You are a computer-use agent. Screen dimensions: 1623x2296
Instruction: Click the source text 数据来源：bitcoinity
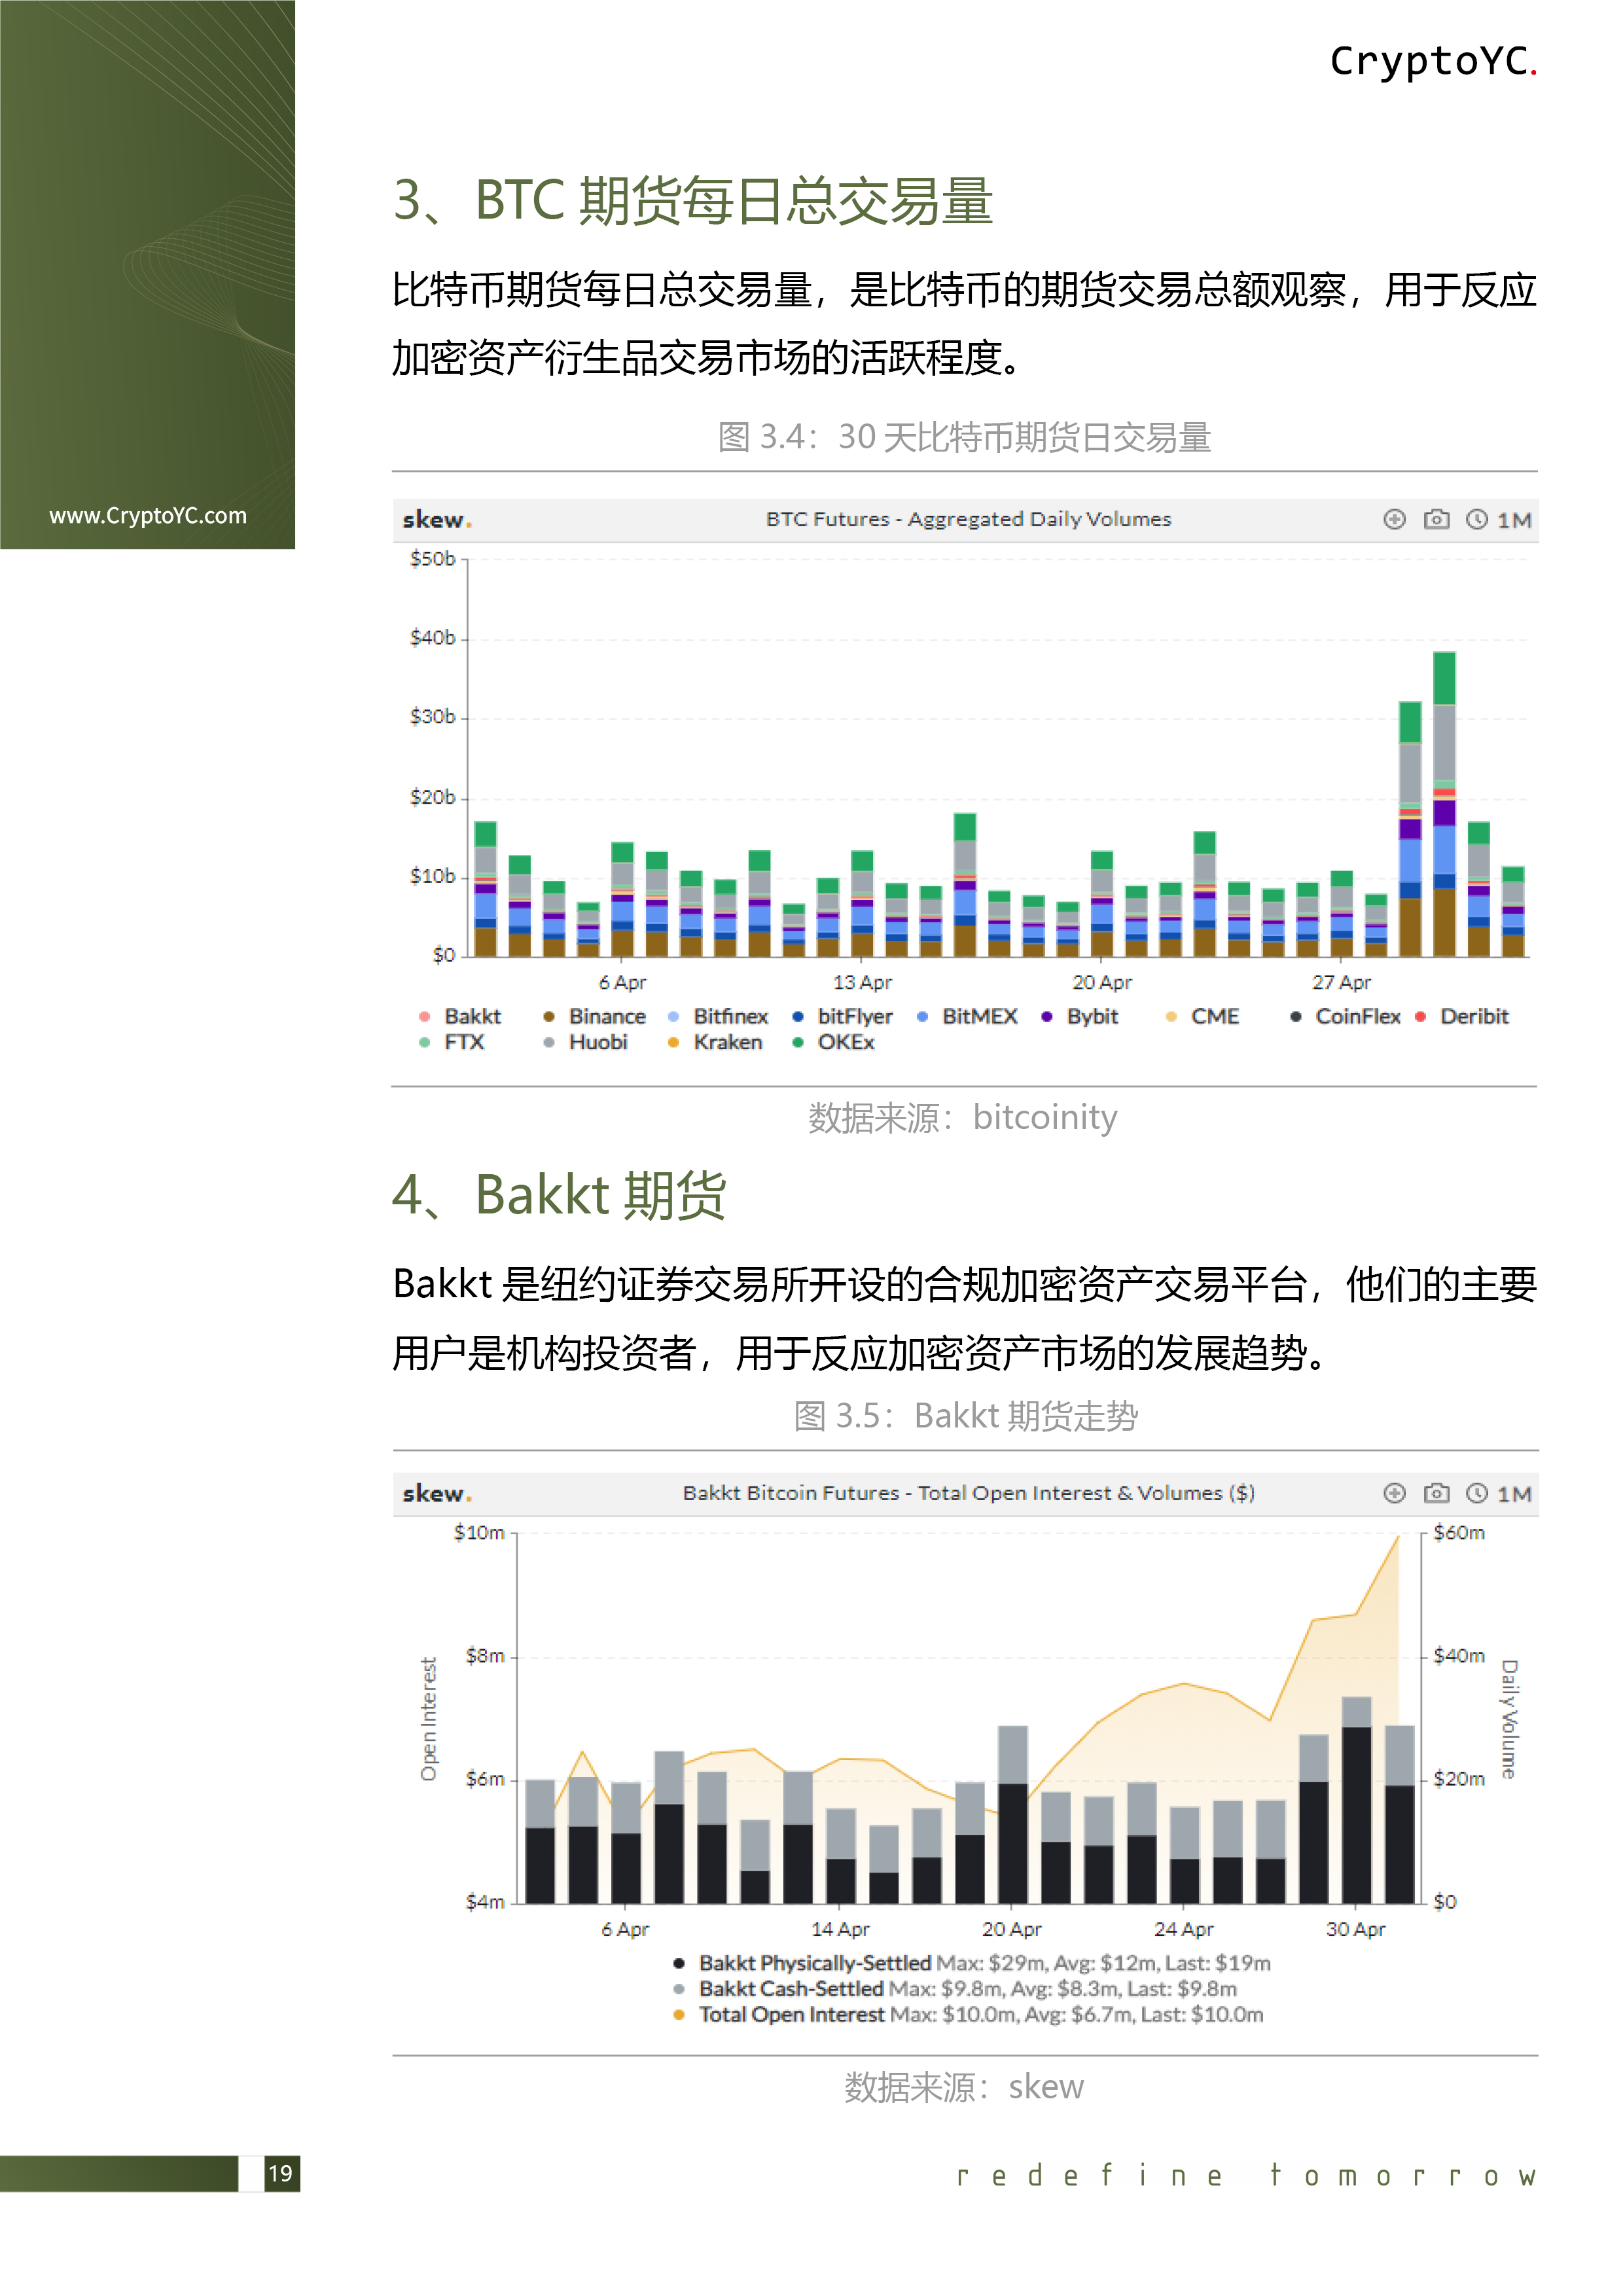pyautogui.click(x=963, y=1117)
